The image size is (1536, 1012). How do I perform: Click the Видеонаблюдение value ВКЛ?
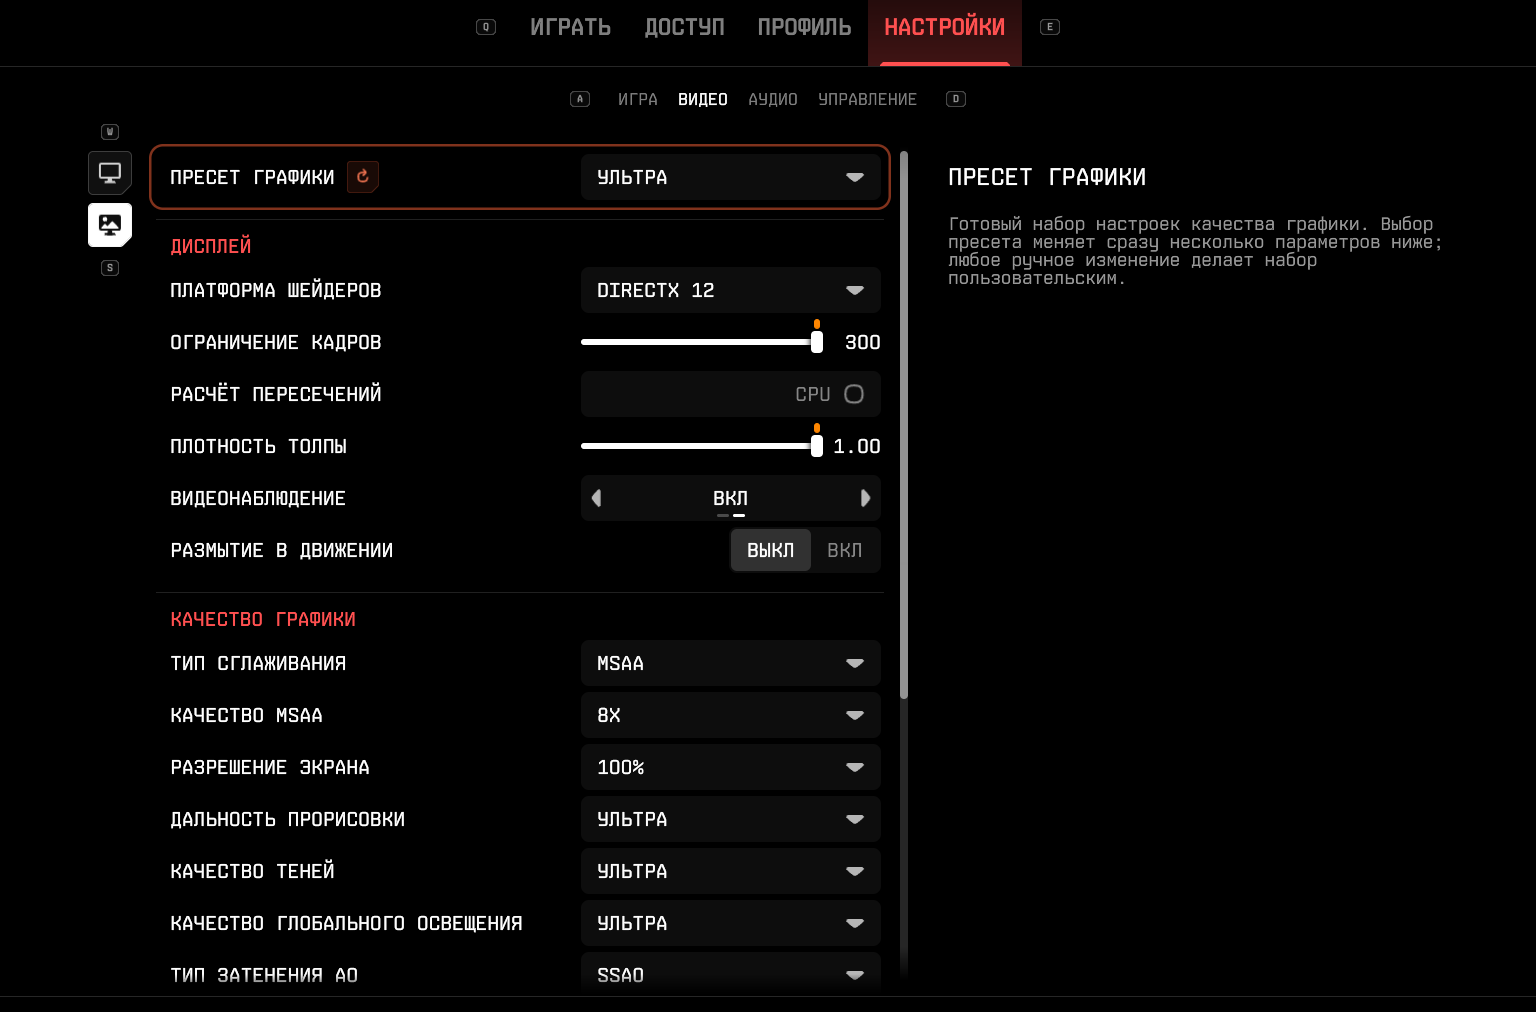click(x=731, y=498)
